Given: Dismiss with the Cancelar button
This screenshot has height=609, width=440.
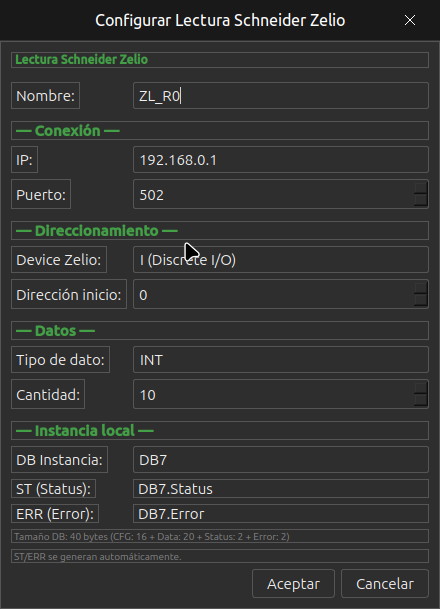Looking at the screenshot, I should (x=385, y=583).
